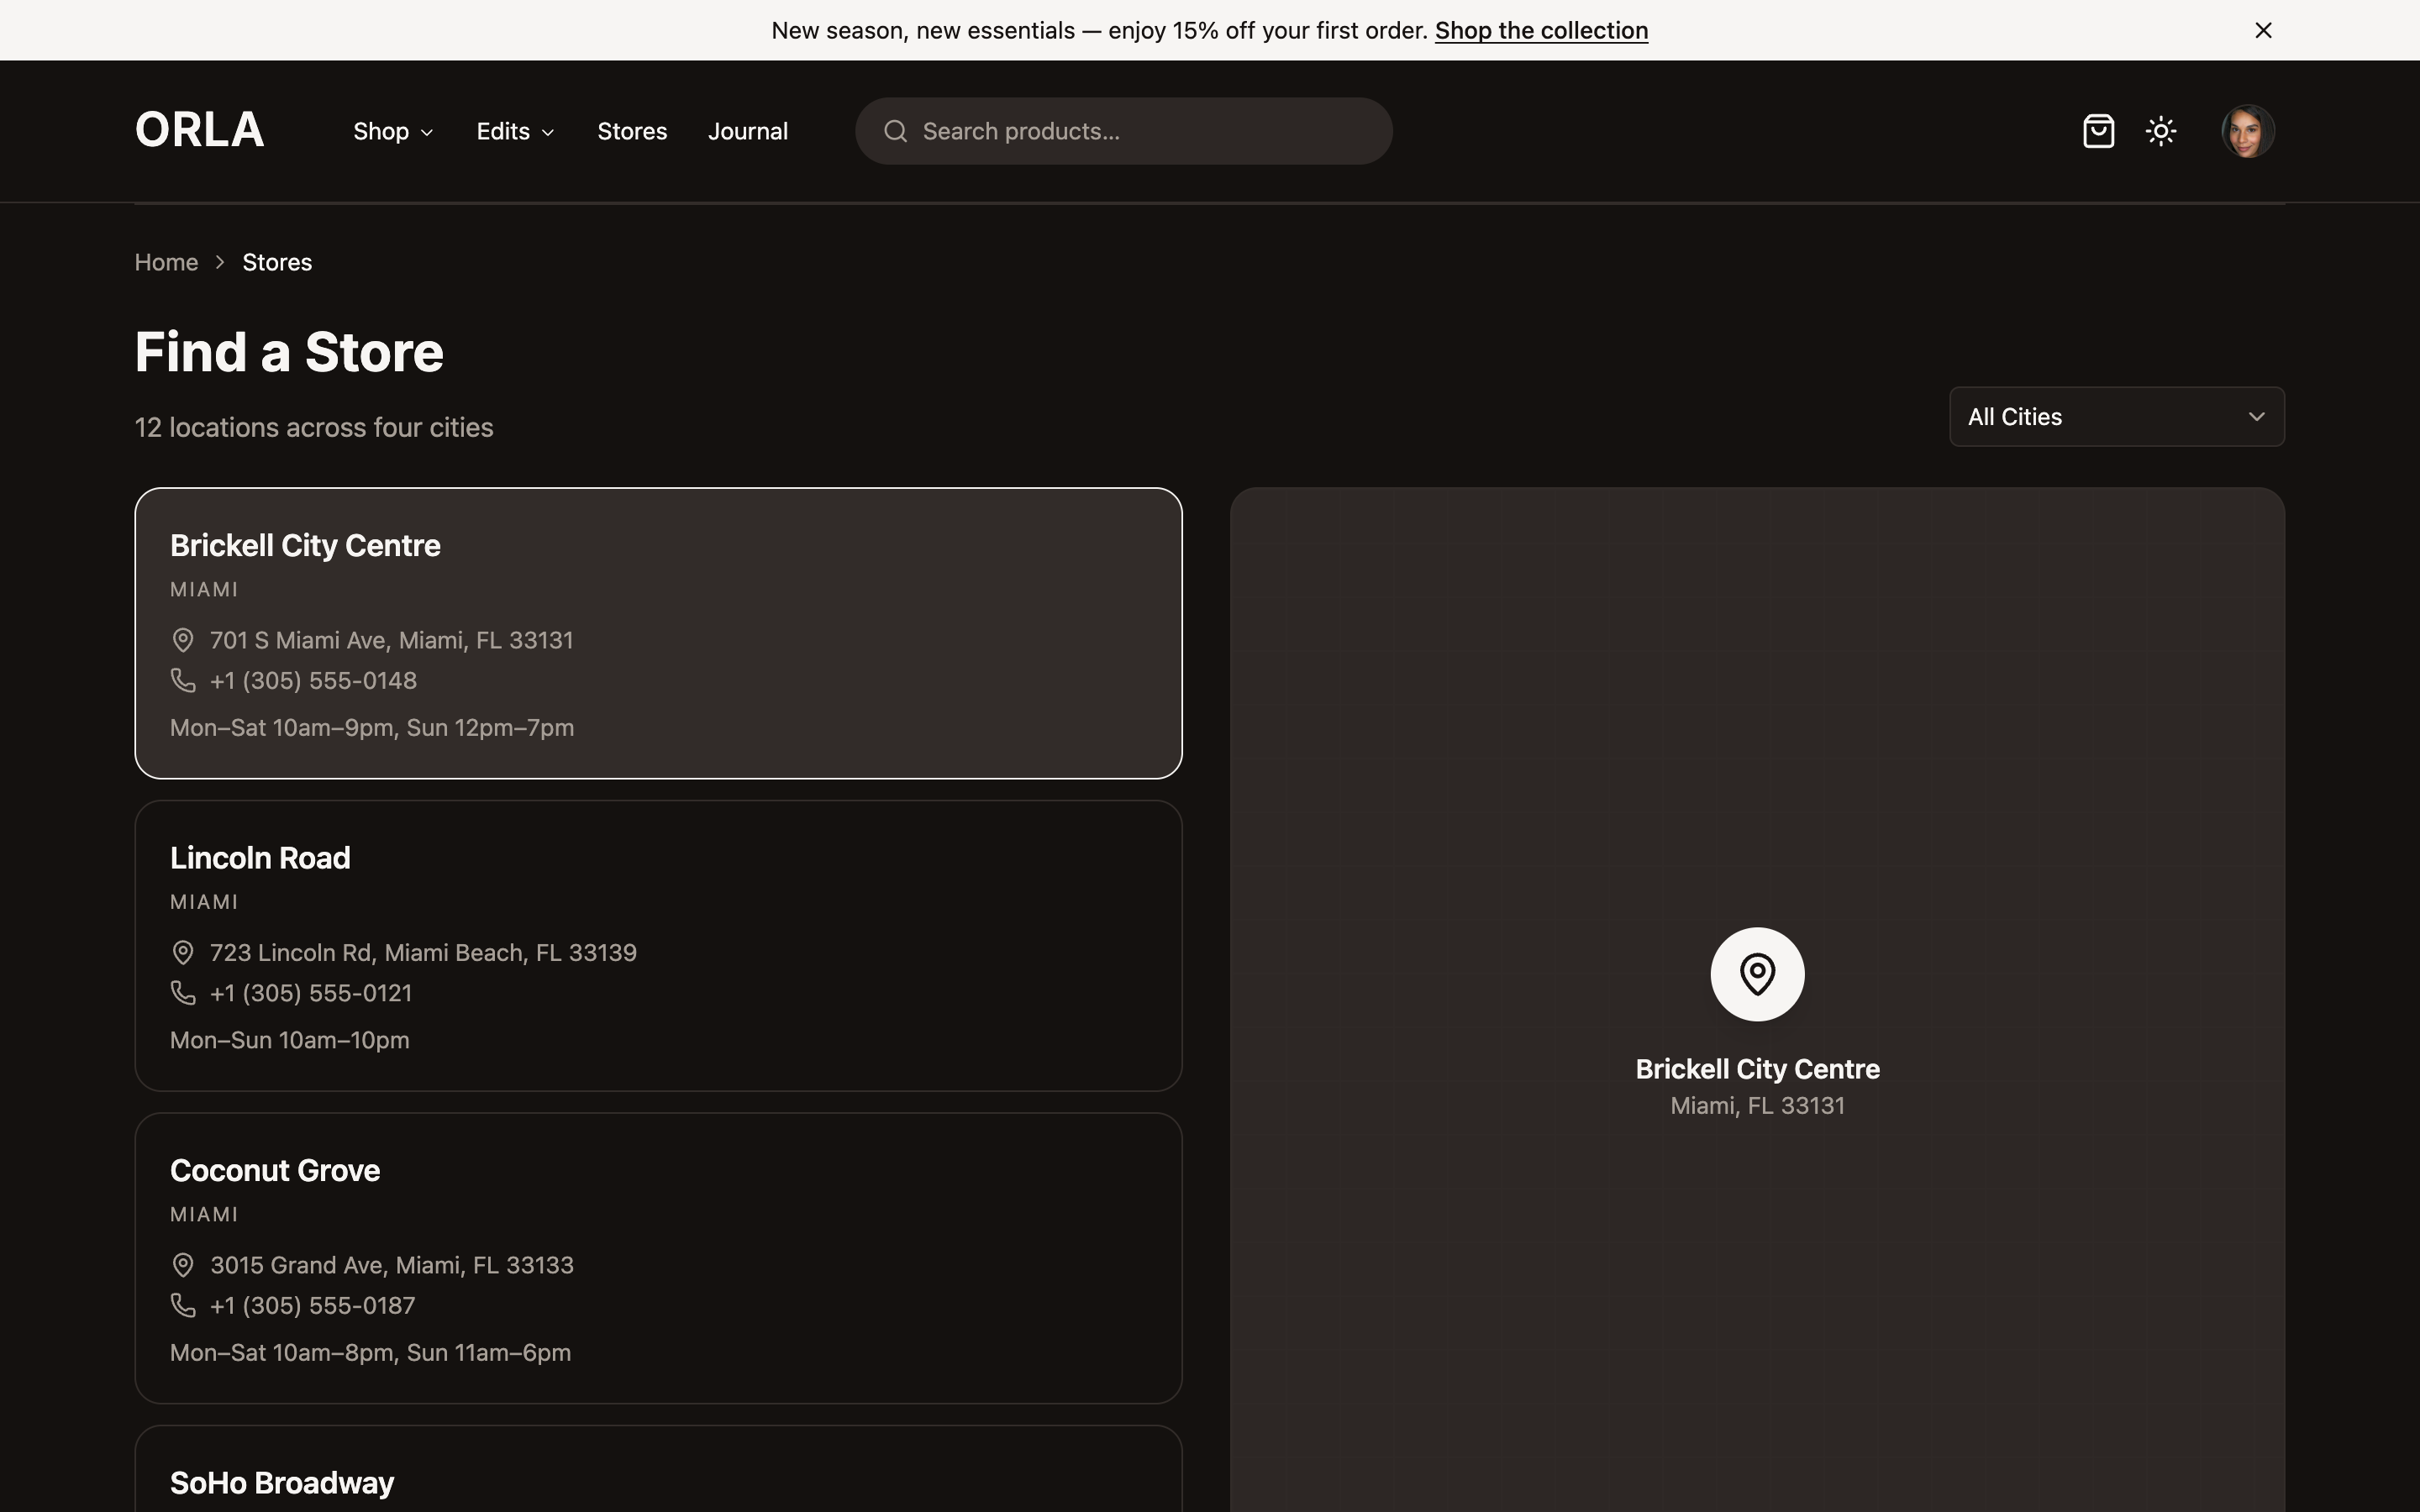The height and width of the screenshot is (1512, 2420).
Task: Follow the Shop the collection link
Action: click(1541, 31)
